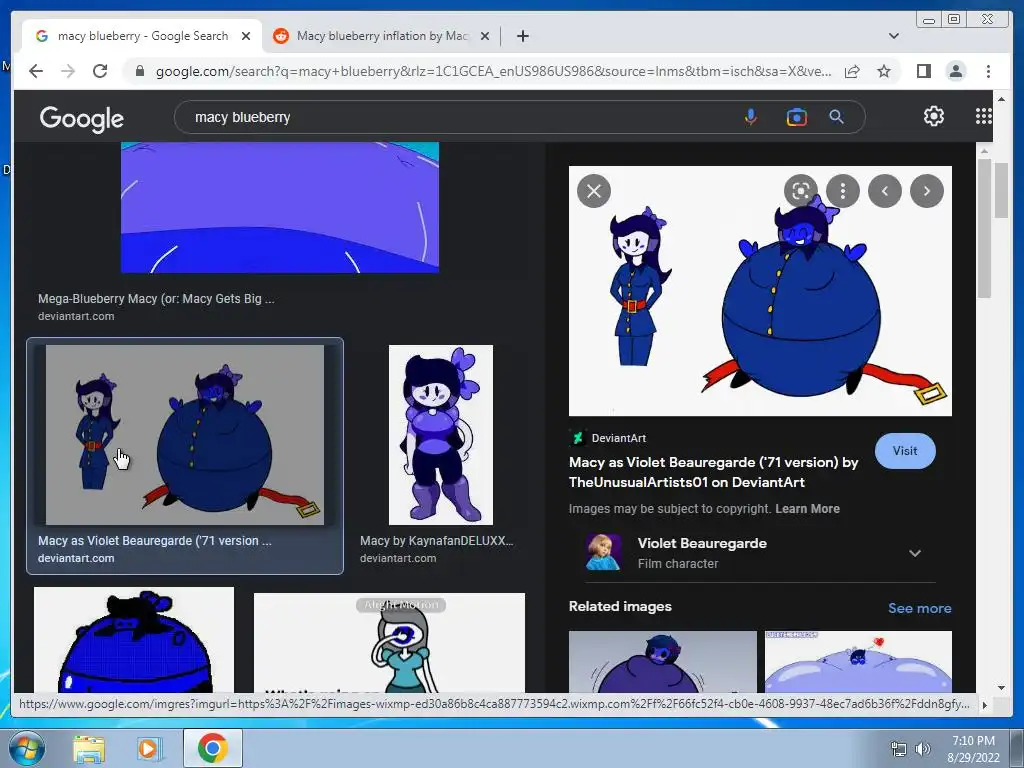Open Alight Motion watermark result thumbnail

389,643
